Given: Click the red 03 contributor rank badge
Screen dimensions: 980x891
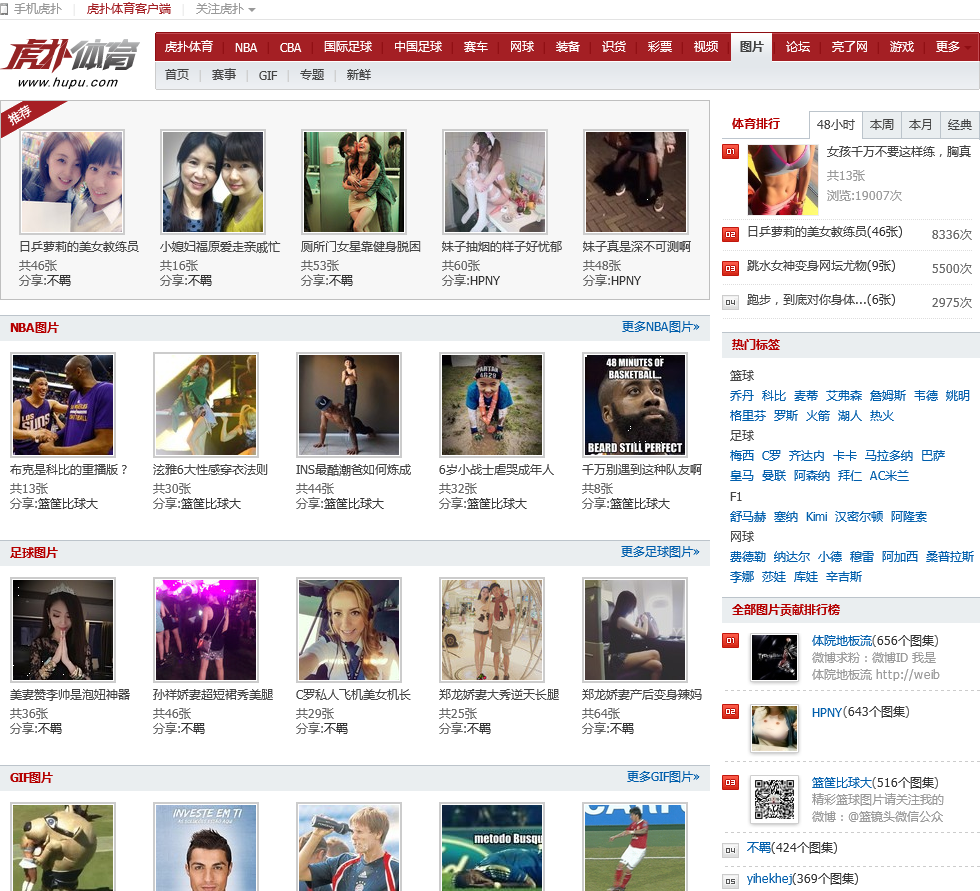Looking at the screenshot, I should tap(731, 782).
